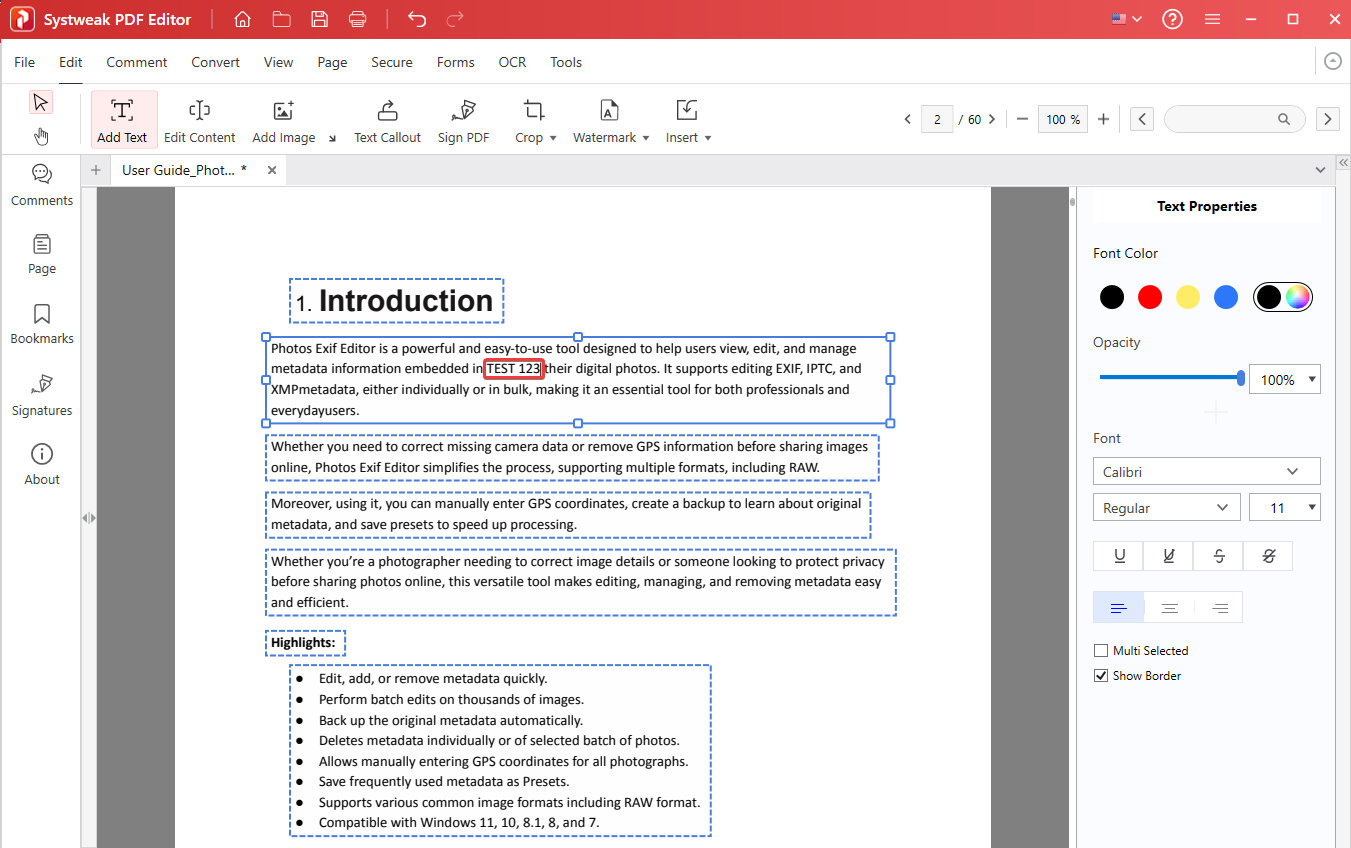1351x848 pixels.
Task: Open the Comments side panel
Action: click(42, 186)
